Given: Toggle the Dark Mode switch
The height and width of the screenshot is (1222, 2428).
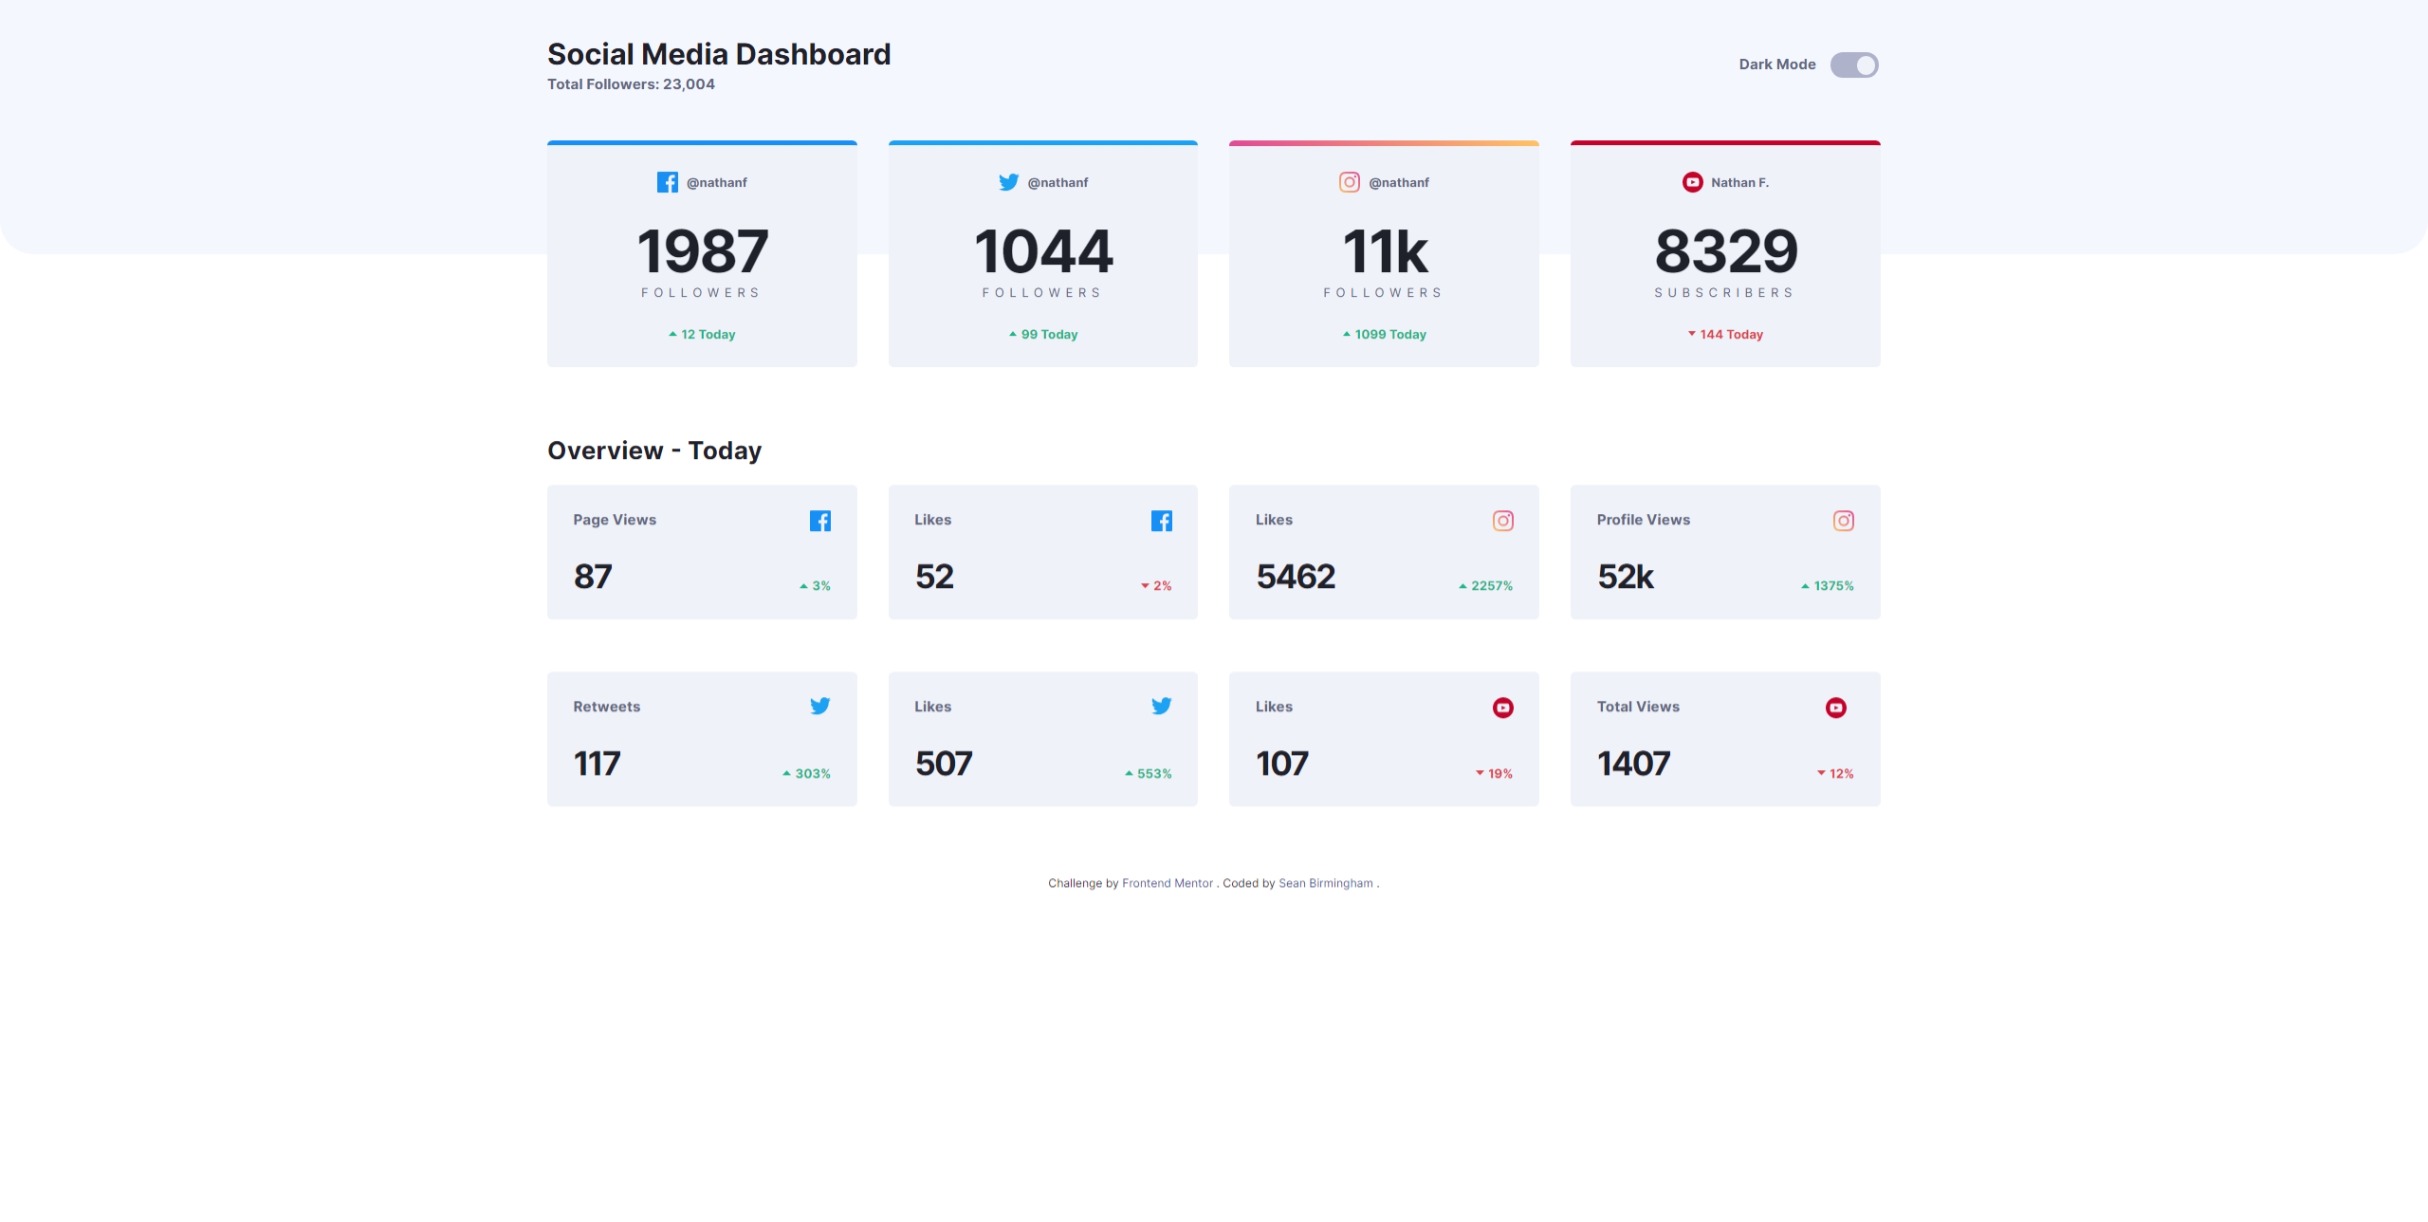Looking at the screenshot, I should [x=1853, y=65].
